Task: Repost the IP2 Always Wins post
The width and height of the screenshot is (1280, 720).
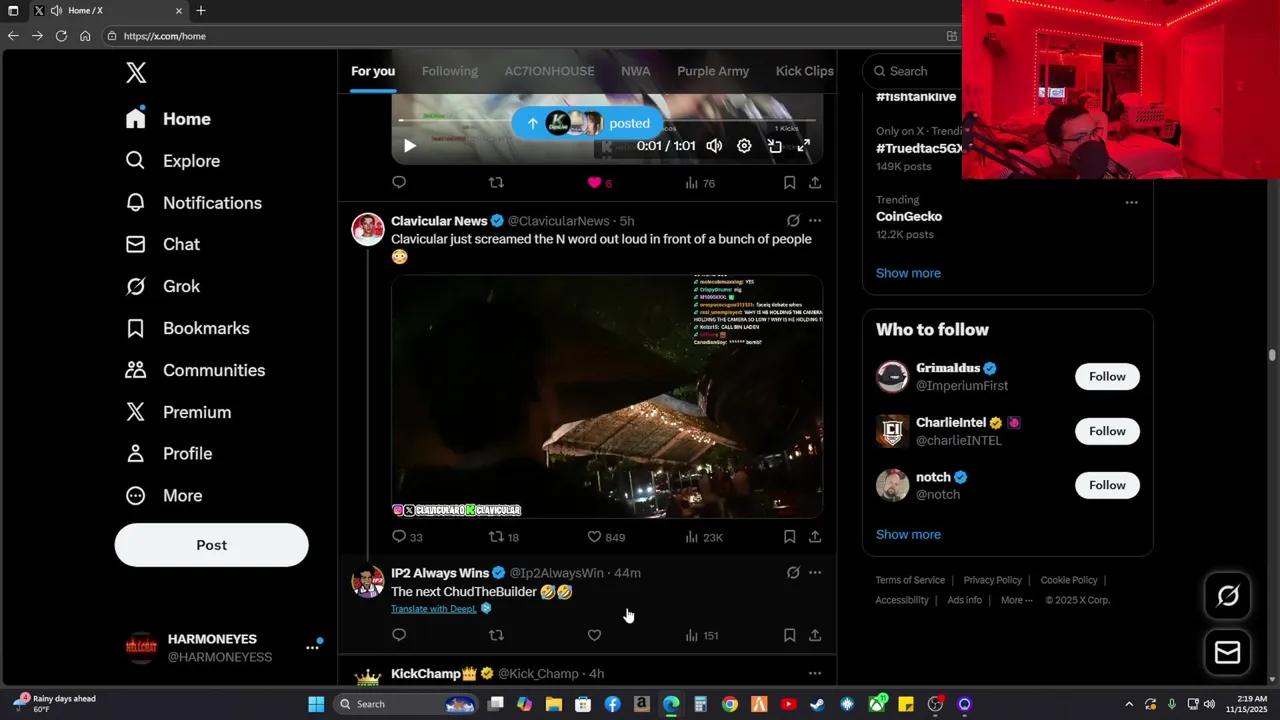Action: pyautogui.click(x=496, y=635)
